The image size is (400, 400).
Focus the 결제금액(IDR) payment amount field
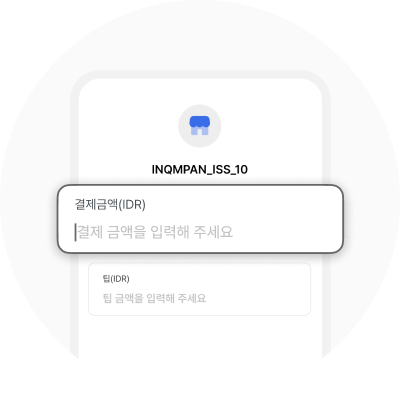[200, 219]
